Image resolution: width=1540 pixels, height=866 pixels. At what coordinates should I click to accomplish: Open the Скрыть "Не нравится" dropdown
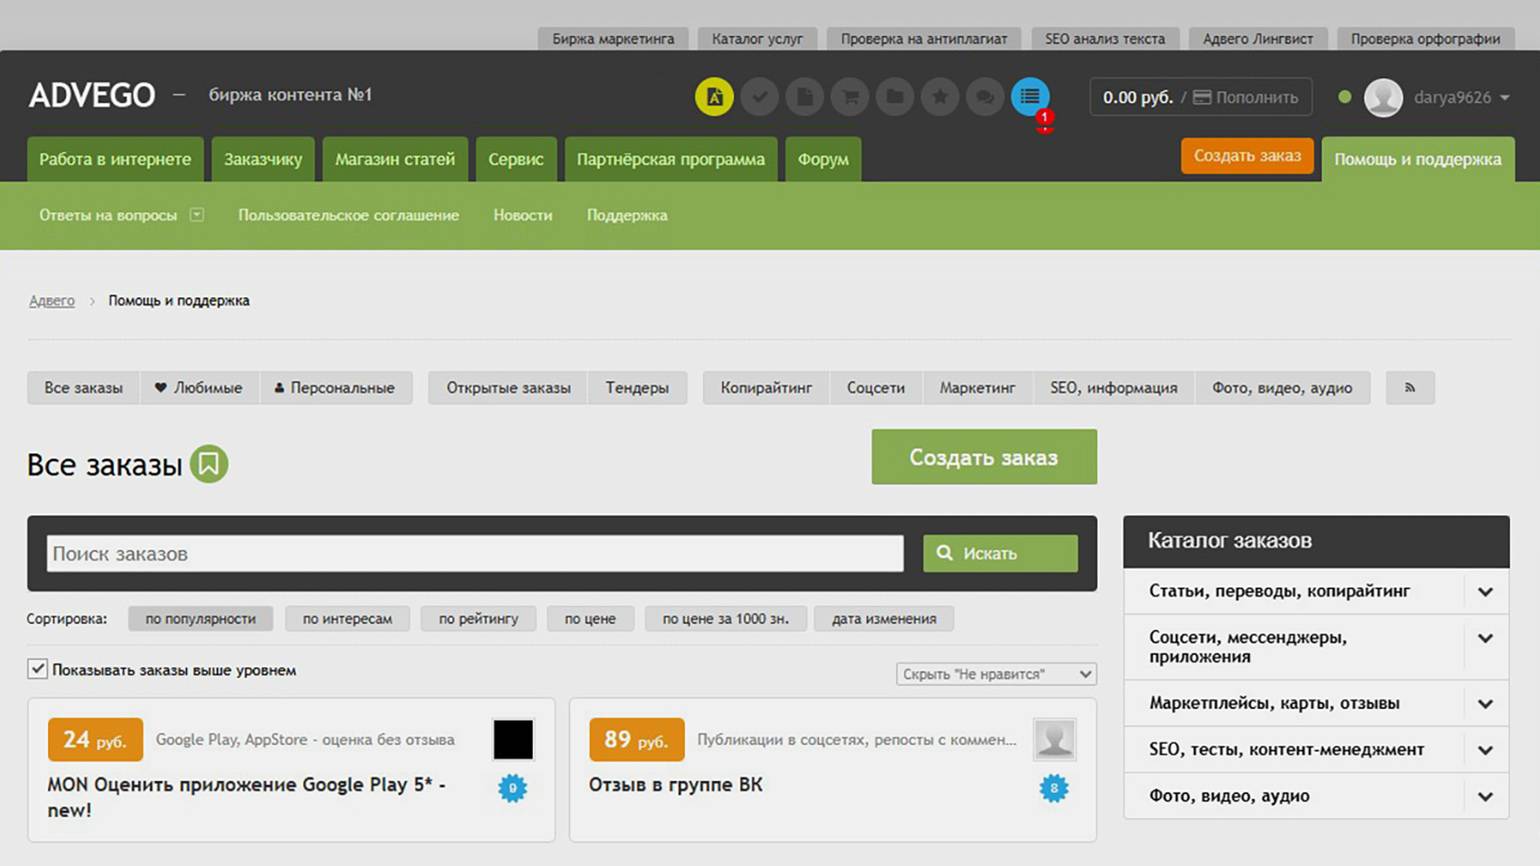pyautogui.click(x=996, y=674)
